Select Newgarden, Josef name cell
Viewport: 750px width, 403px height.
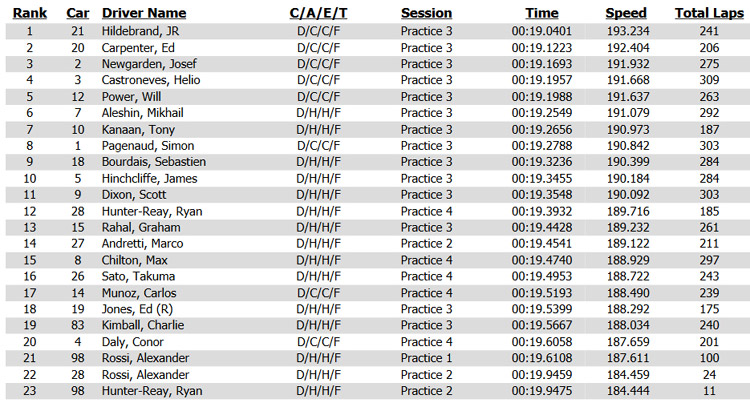coord(149,64)
